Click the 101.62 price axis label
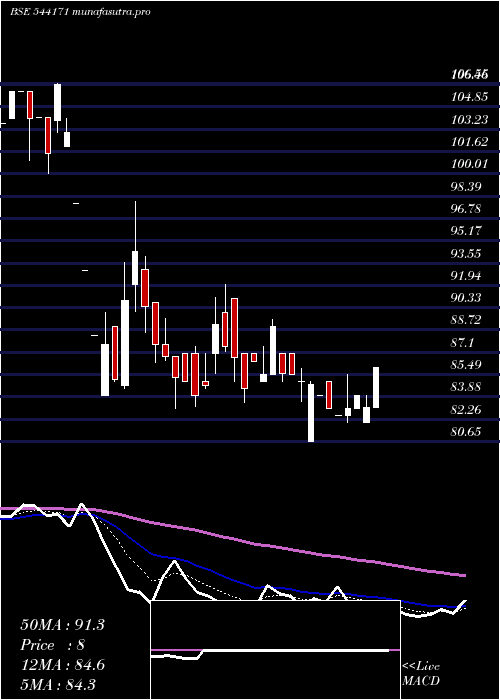The width and height of the screenshot is (500, 700). tap(469, 142)
